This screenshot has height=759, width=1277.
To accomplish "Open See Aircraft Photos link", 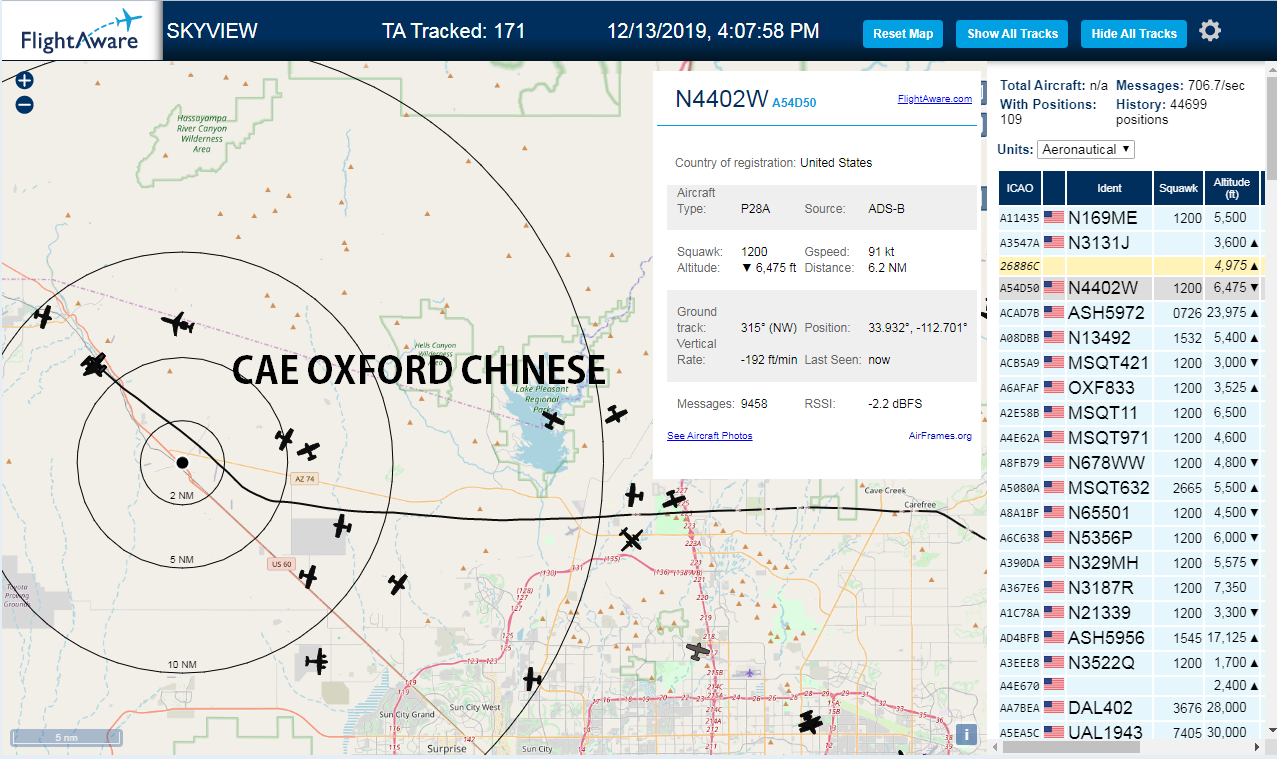I will click(710, 436).
